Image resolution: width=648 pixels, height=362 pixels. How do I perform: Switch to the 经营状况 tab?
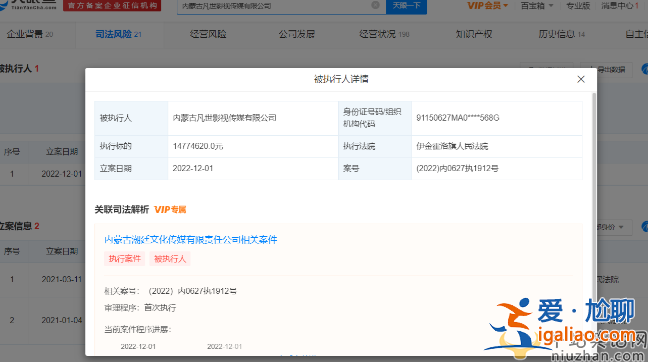click(384, 34)
